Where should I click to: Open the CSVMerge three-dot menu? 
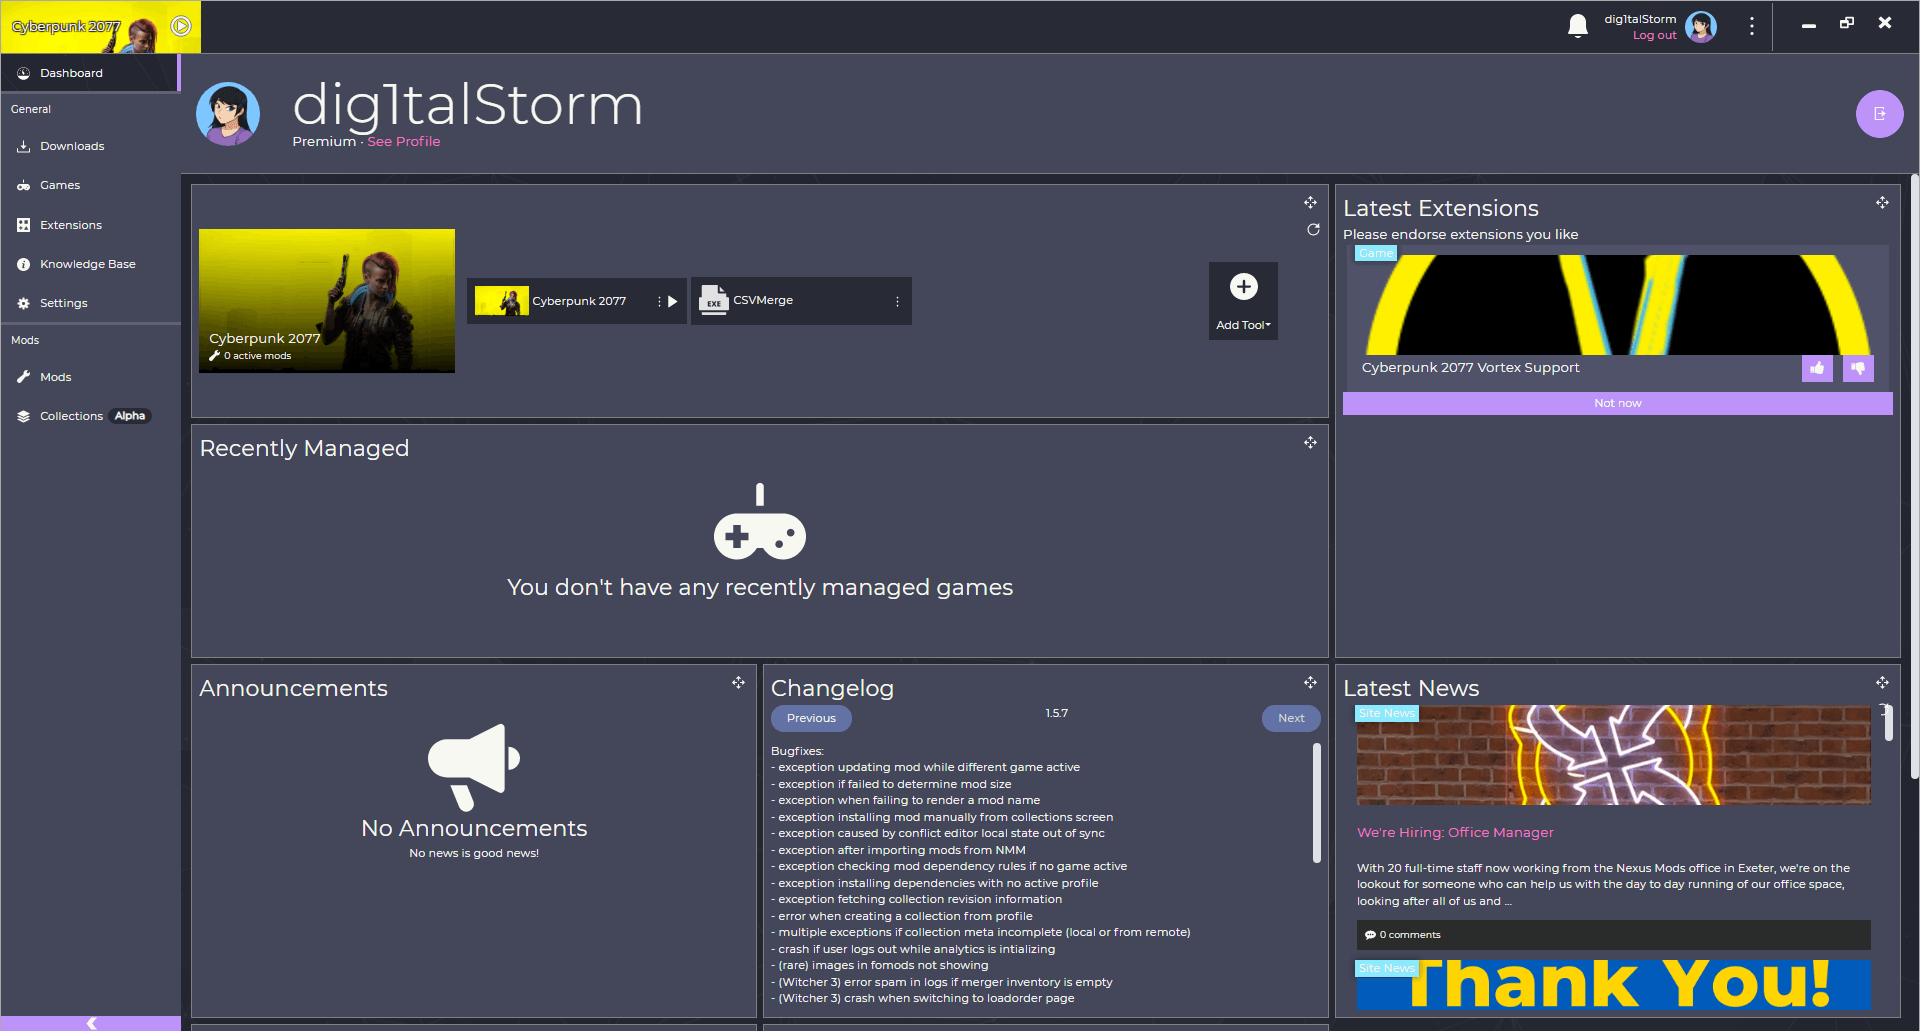(897, 300)
